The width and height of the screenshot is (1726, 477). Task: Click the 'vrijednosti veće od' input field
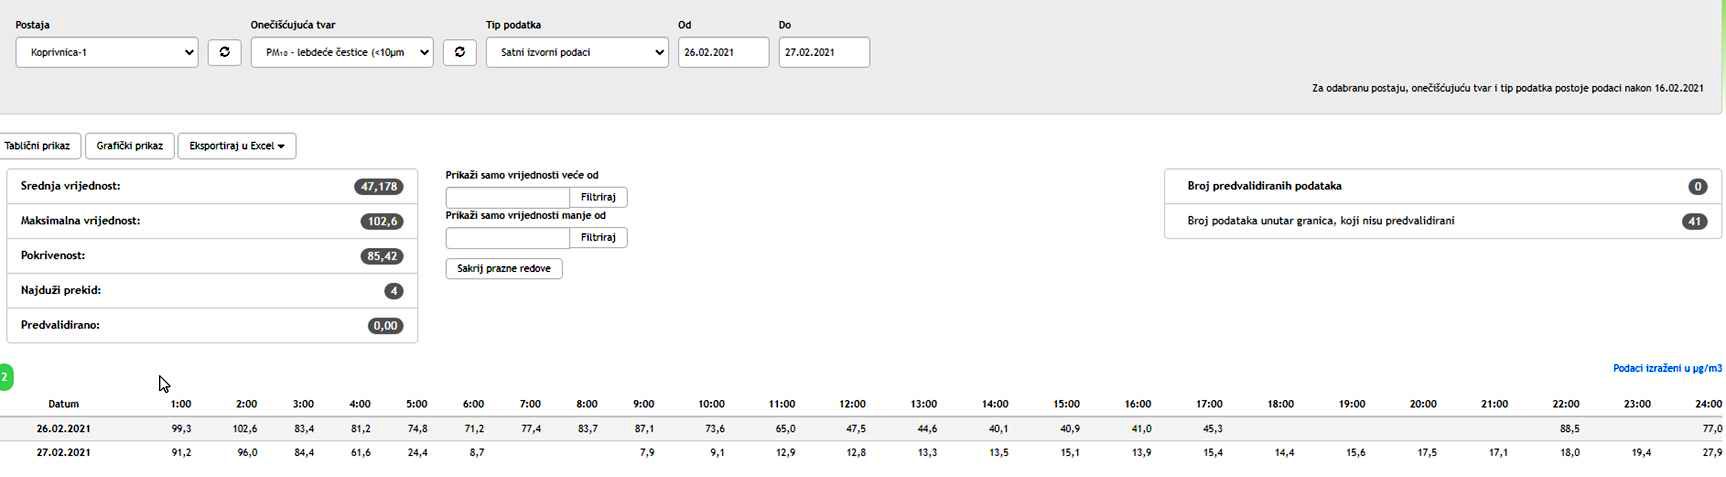(508, 197)
